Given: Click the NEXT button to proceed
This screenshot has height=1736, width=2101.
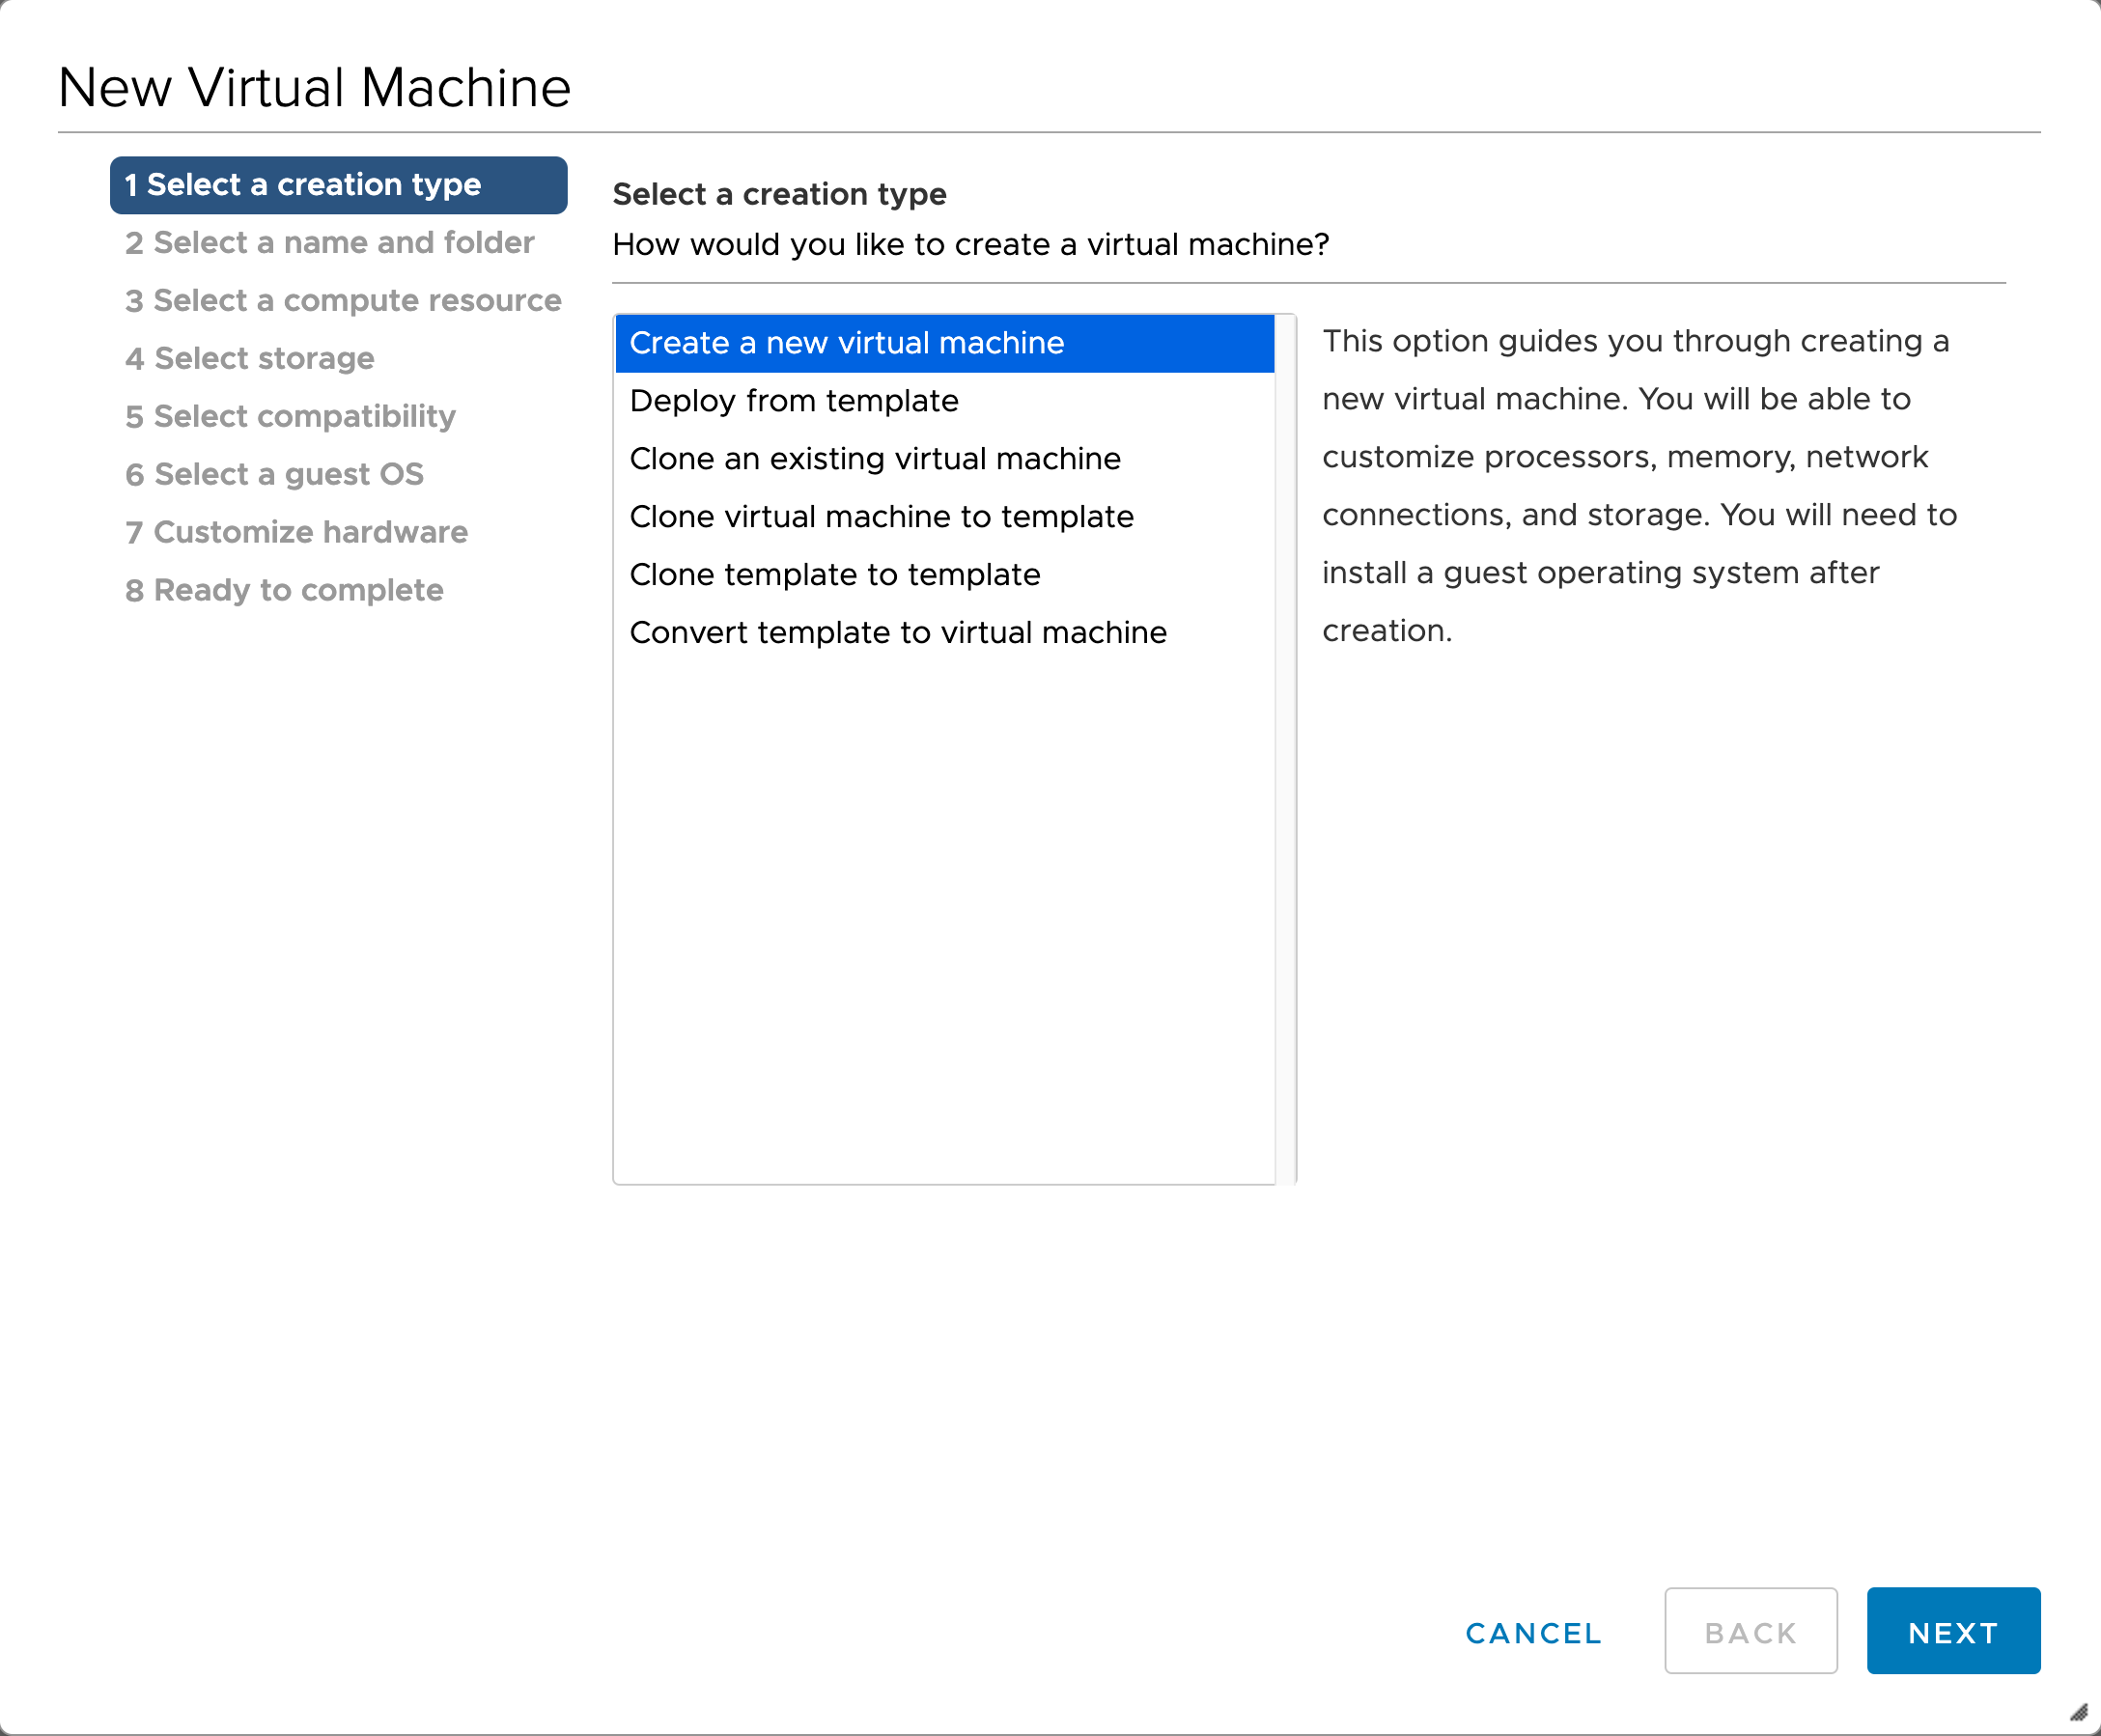Looking at the screenshot, I should (x=1952, y=1633).
